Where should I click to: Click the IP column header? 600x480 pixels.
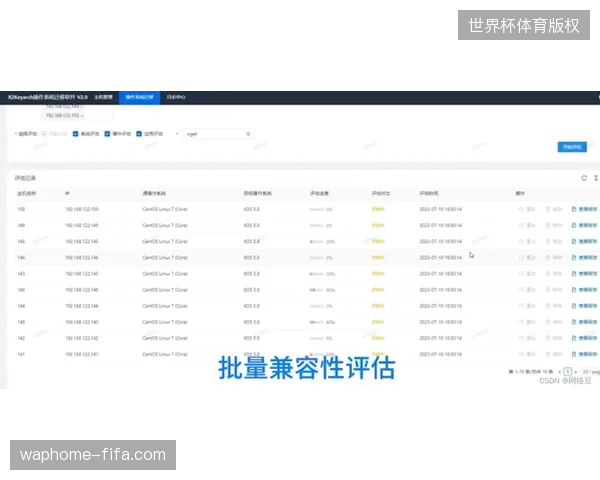[x=67, y=193]
